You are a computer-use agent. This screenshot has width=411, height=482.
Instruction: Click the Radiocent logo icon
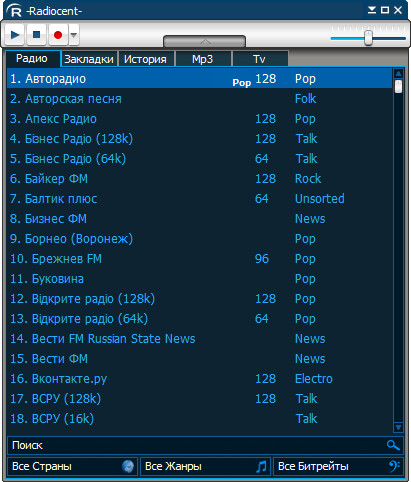(x=14, y=10)
